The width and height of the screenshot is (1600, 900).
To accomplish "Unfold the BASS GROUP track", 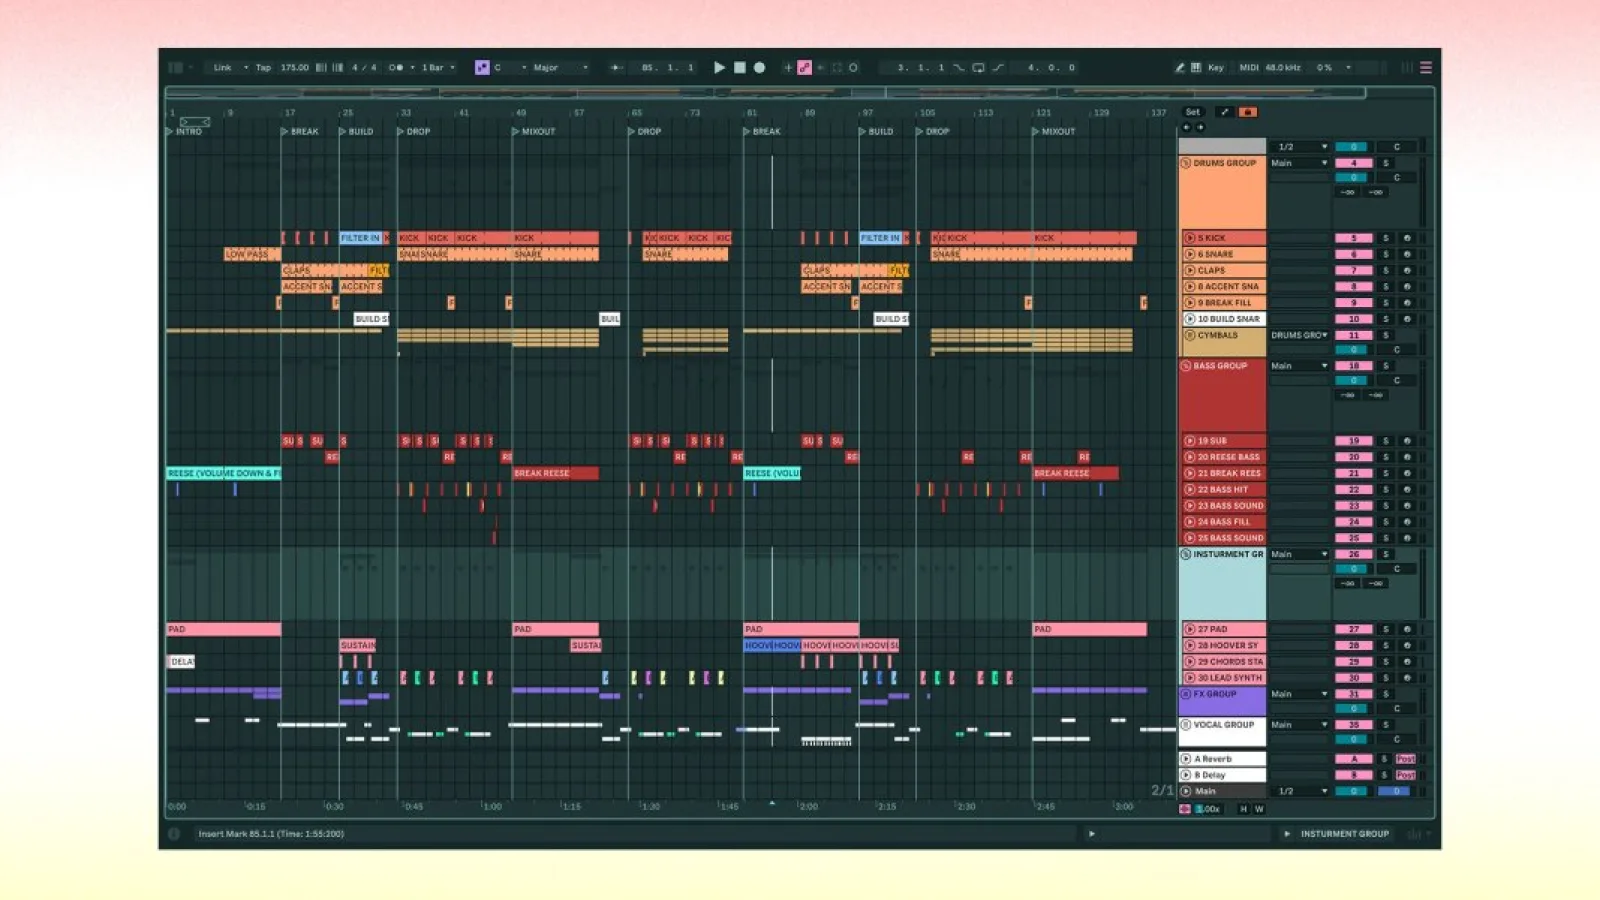I will tap(1186, 366).
